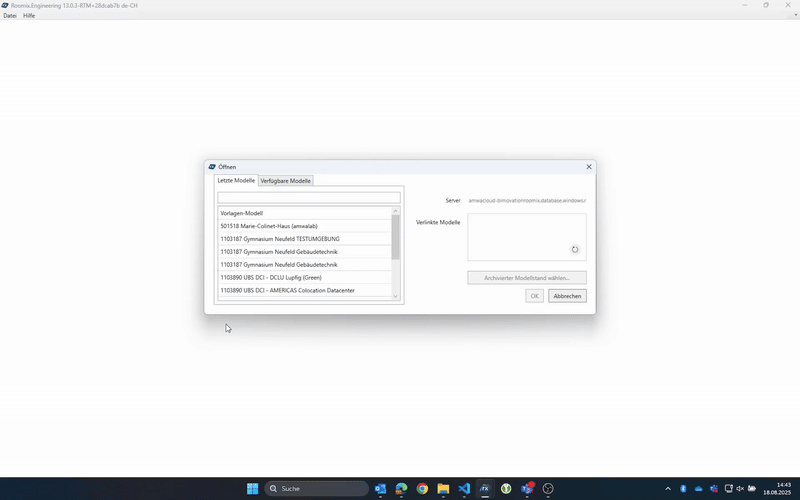Screen dimensions: 800x500
Task: Open Outlook from the taskbar
Action: coord(380,489)
